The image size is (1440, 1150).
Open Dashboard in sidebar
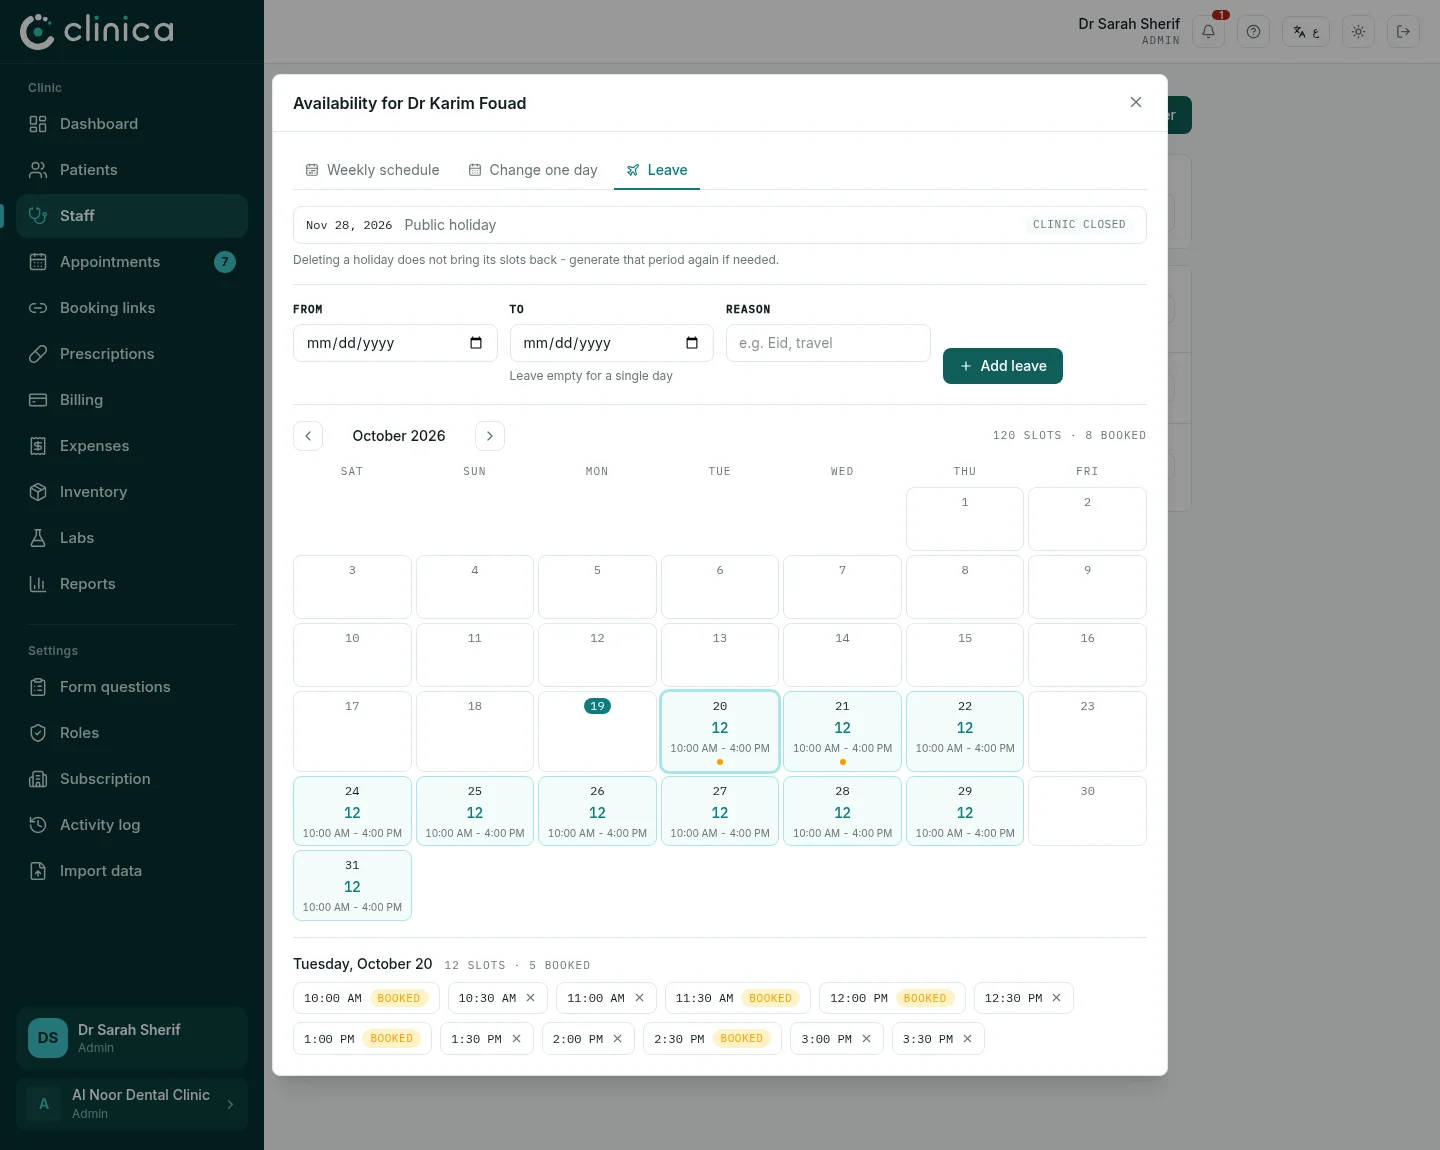point(132,124)
